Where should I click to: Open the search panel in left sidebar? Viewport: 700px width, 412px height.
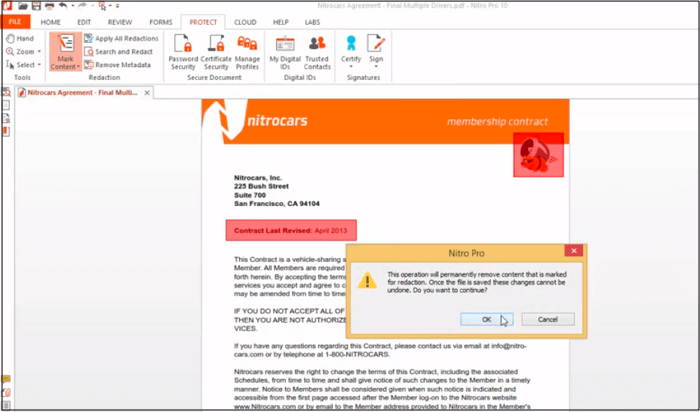click(x=6, y=93)
